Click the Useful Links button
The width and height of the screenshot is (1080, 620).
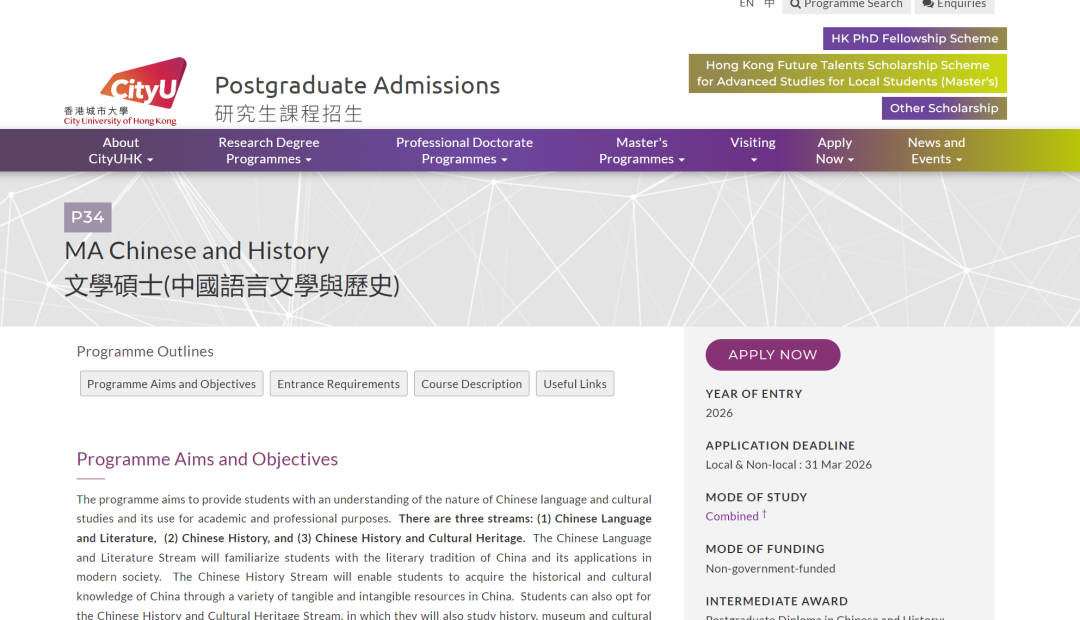point(575,383)
